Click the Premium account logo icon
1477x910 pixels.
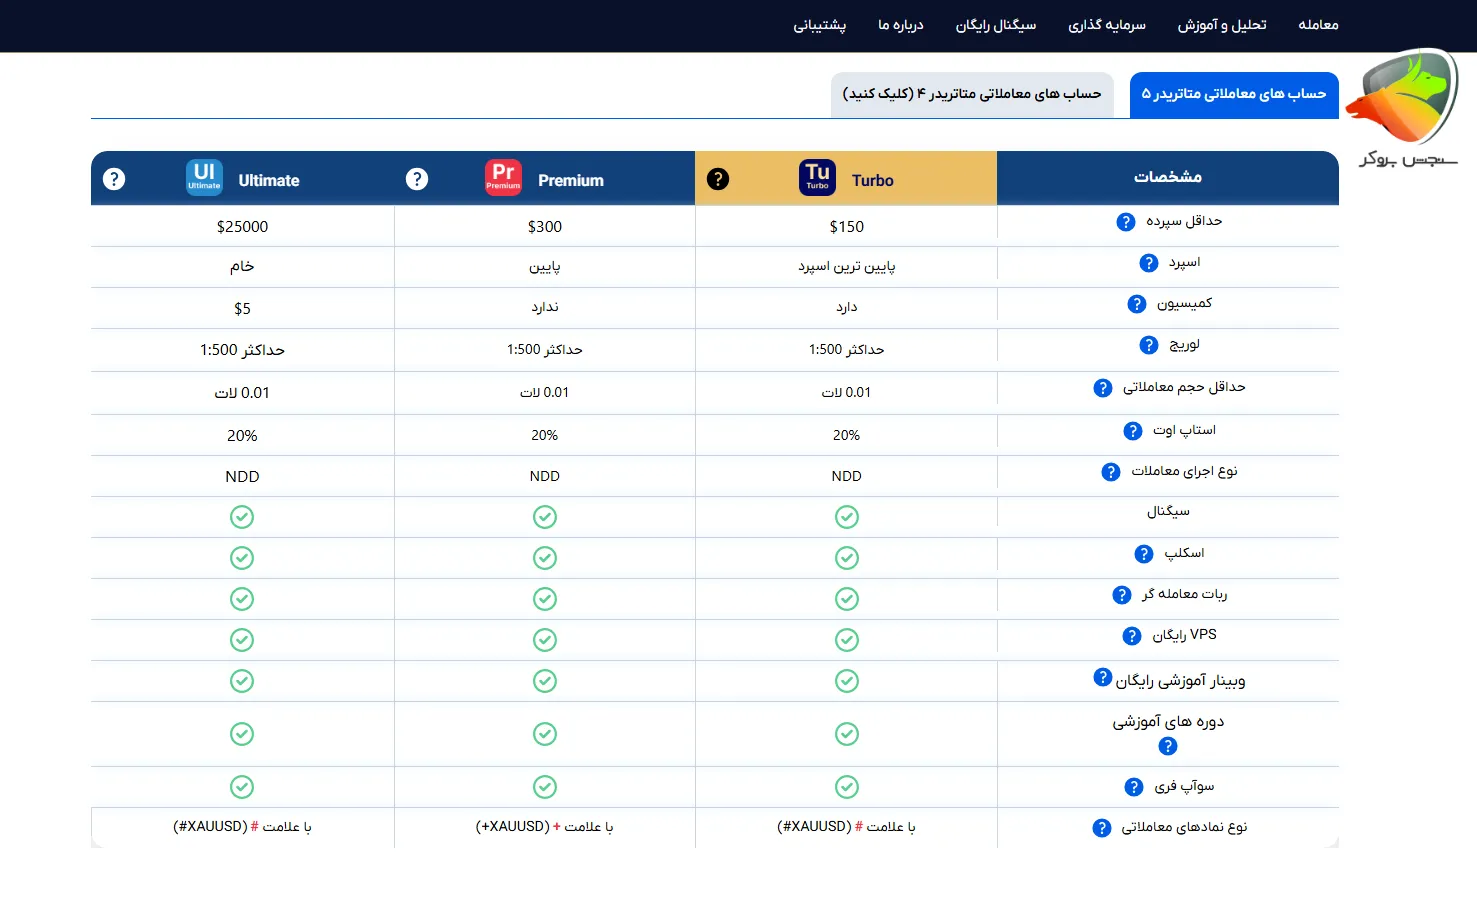click(503, 177)
